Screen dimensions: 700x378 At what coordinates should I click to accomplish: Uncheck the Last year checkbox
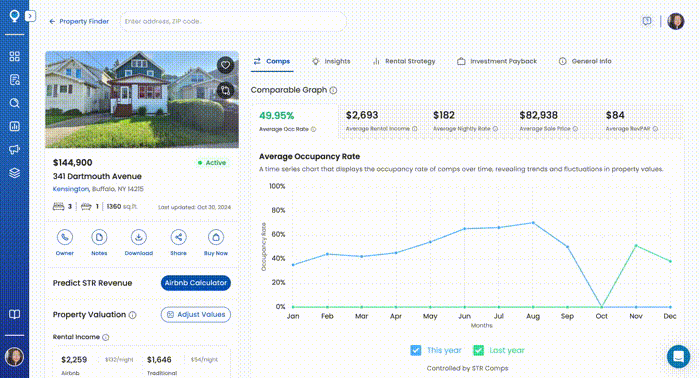point(479,350)
